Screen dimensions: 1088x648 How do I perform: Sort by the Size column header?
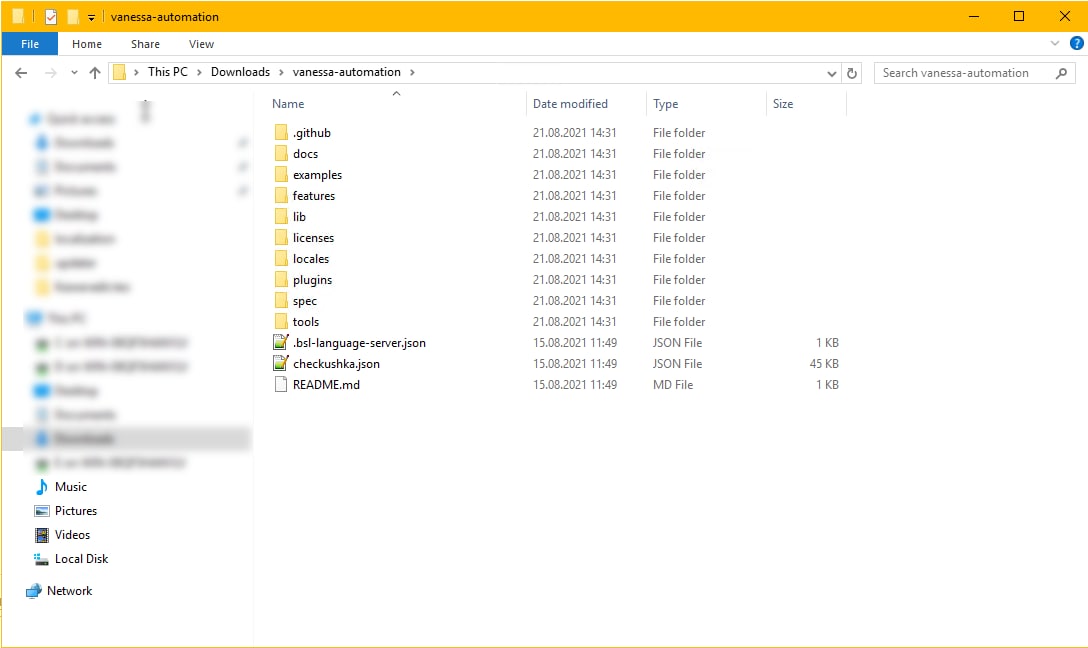pos(783,103)
